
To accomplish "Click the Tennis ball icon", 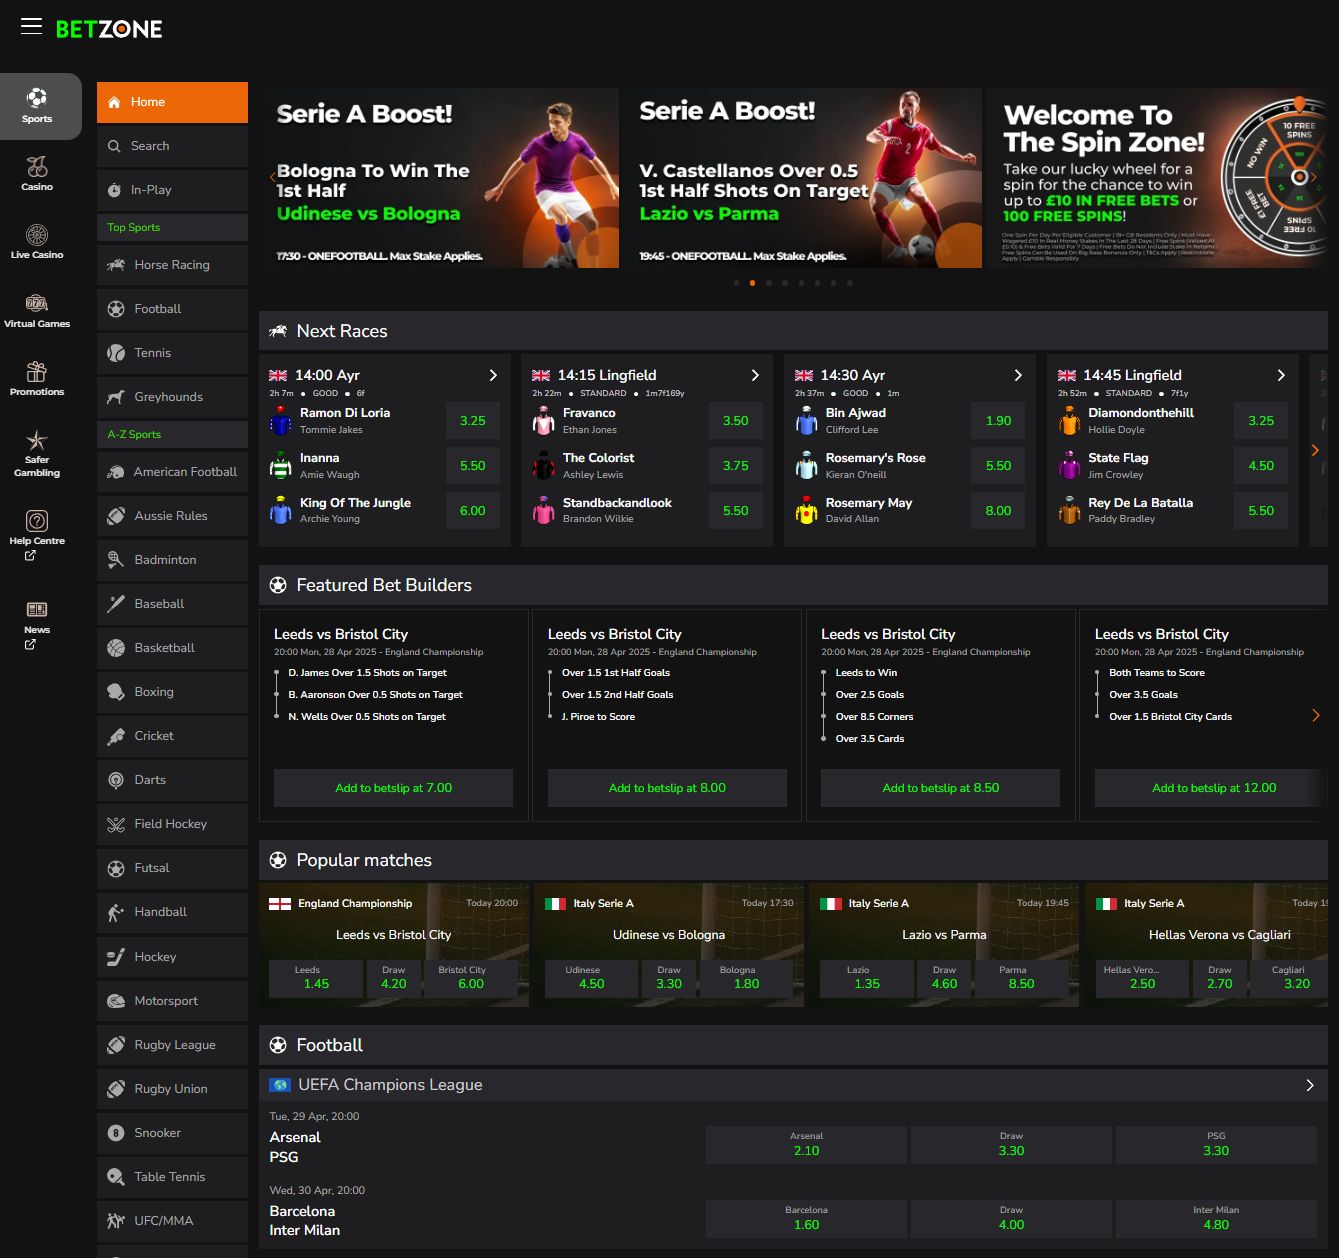I will [x=117, y=353].
